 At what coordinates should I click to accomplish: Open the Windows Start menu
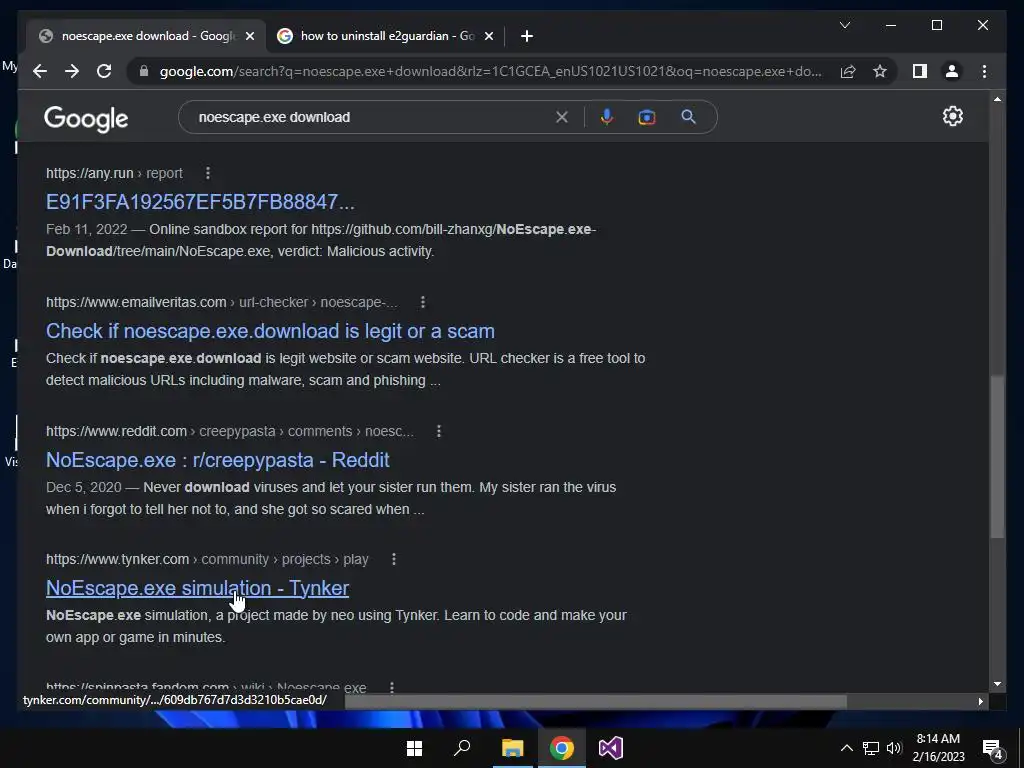(414, 748)
